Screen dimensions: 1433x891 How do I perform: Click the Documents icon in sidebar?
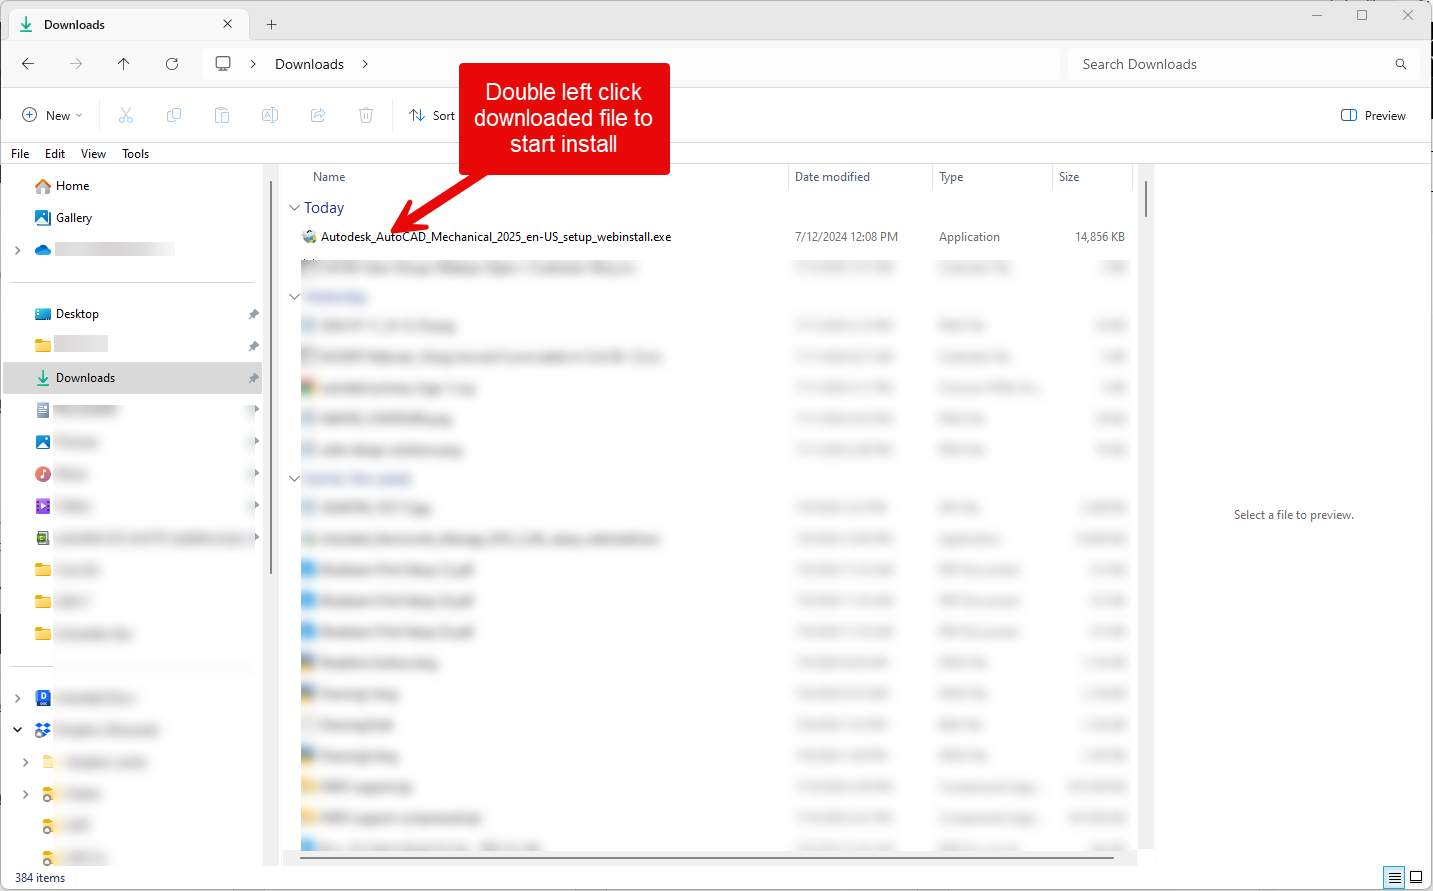point(43,410)
